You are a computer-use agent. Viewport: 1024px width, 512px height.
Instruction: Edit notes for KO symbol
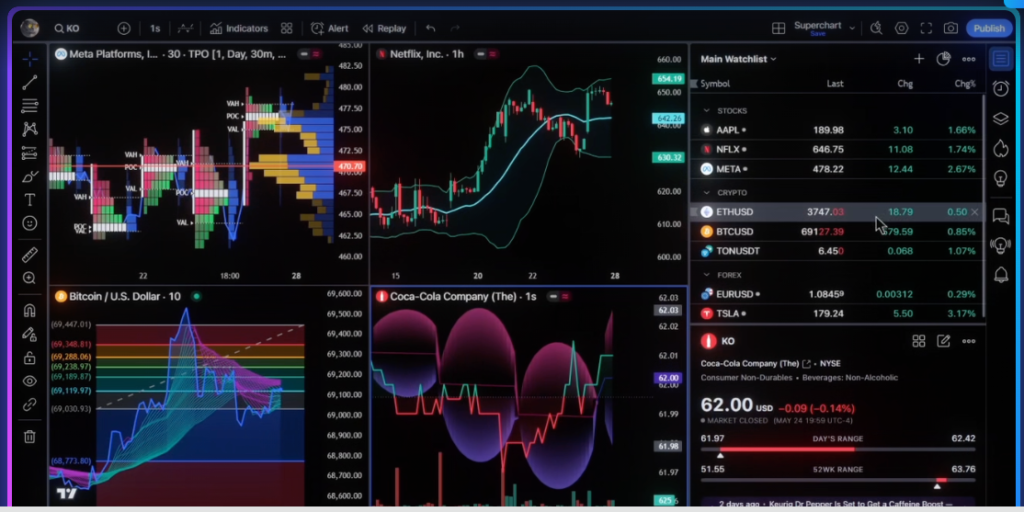[943, 341]
